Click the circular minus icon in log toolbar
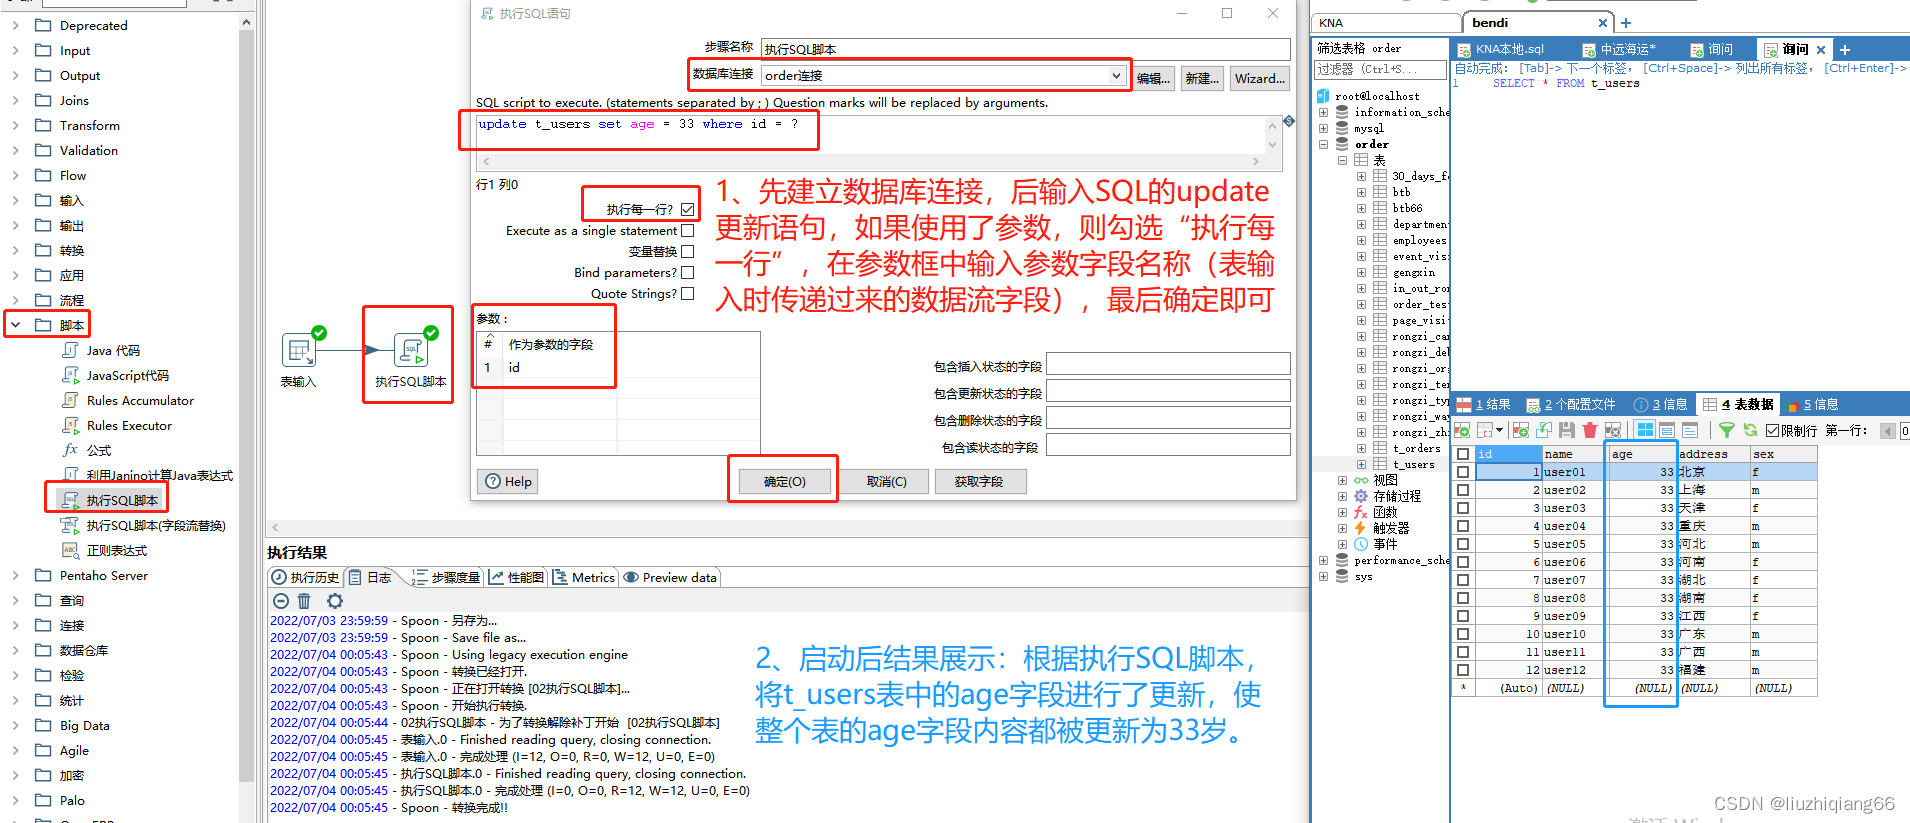 coord(281,600)
